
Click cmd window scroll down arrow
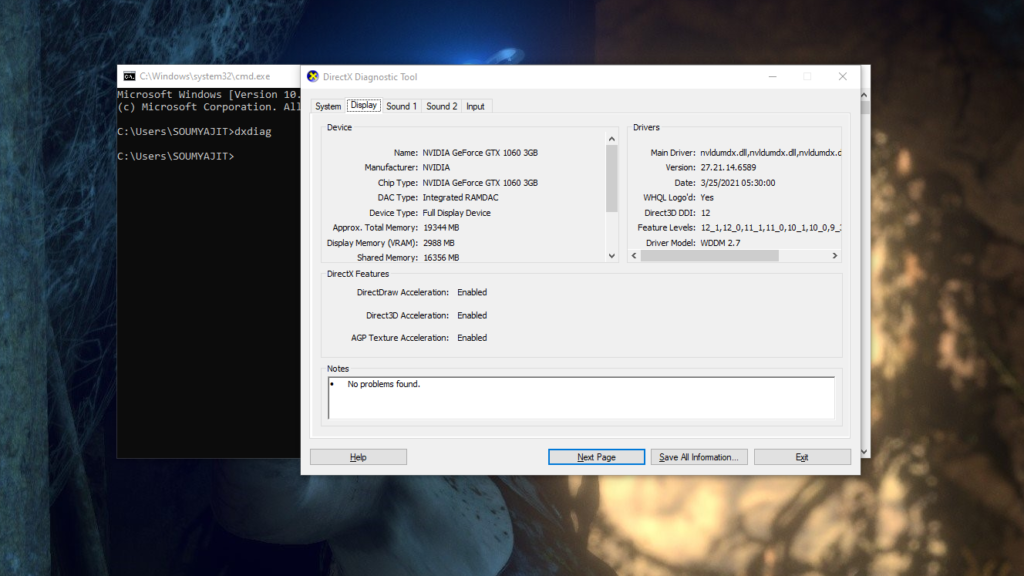(x=865, y=452)
